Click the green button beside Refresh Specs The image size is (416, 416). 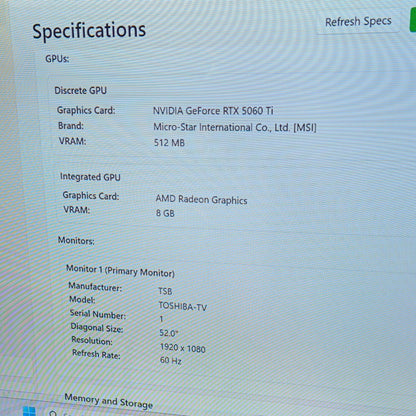[x=413, y=20]
